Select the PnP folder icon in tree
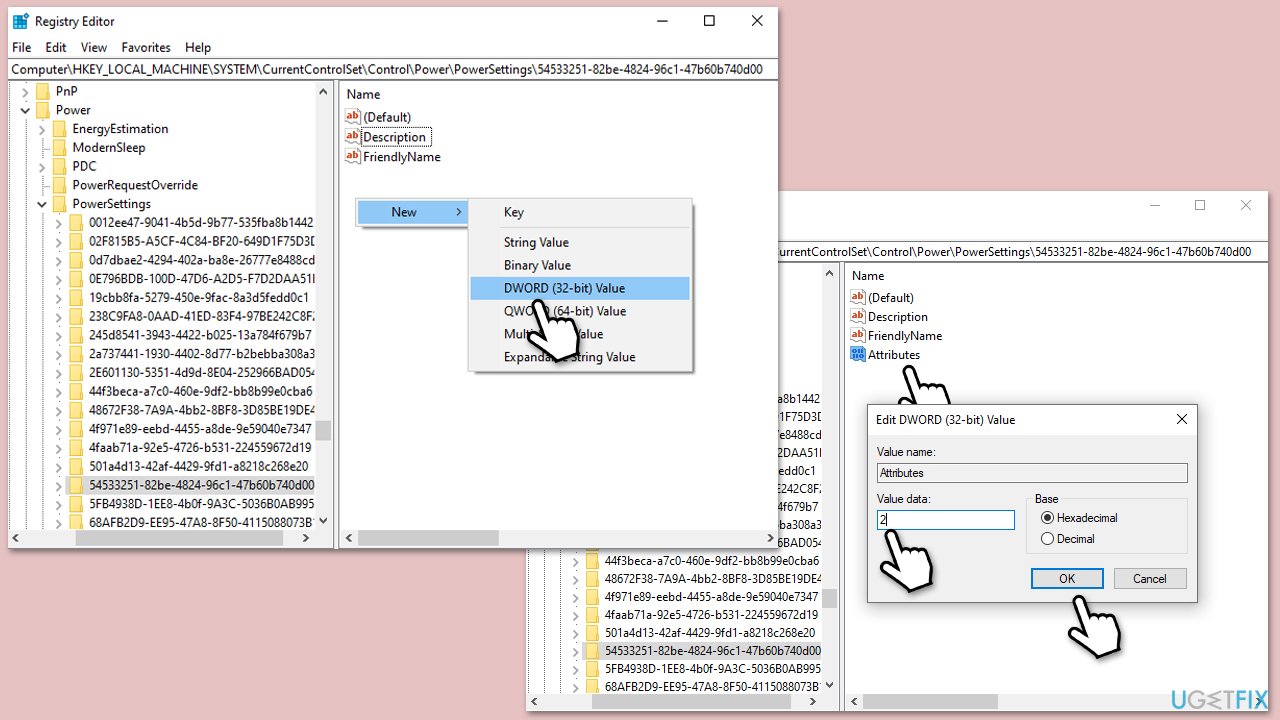Image resolution: width=1280 pixels, height=720 pixels. coord(42,91)
